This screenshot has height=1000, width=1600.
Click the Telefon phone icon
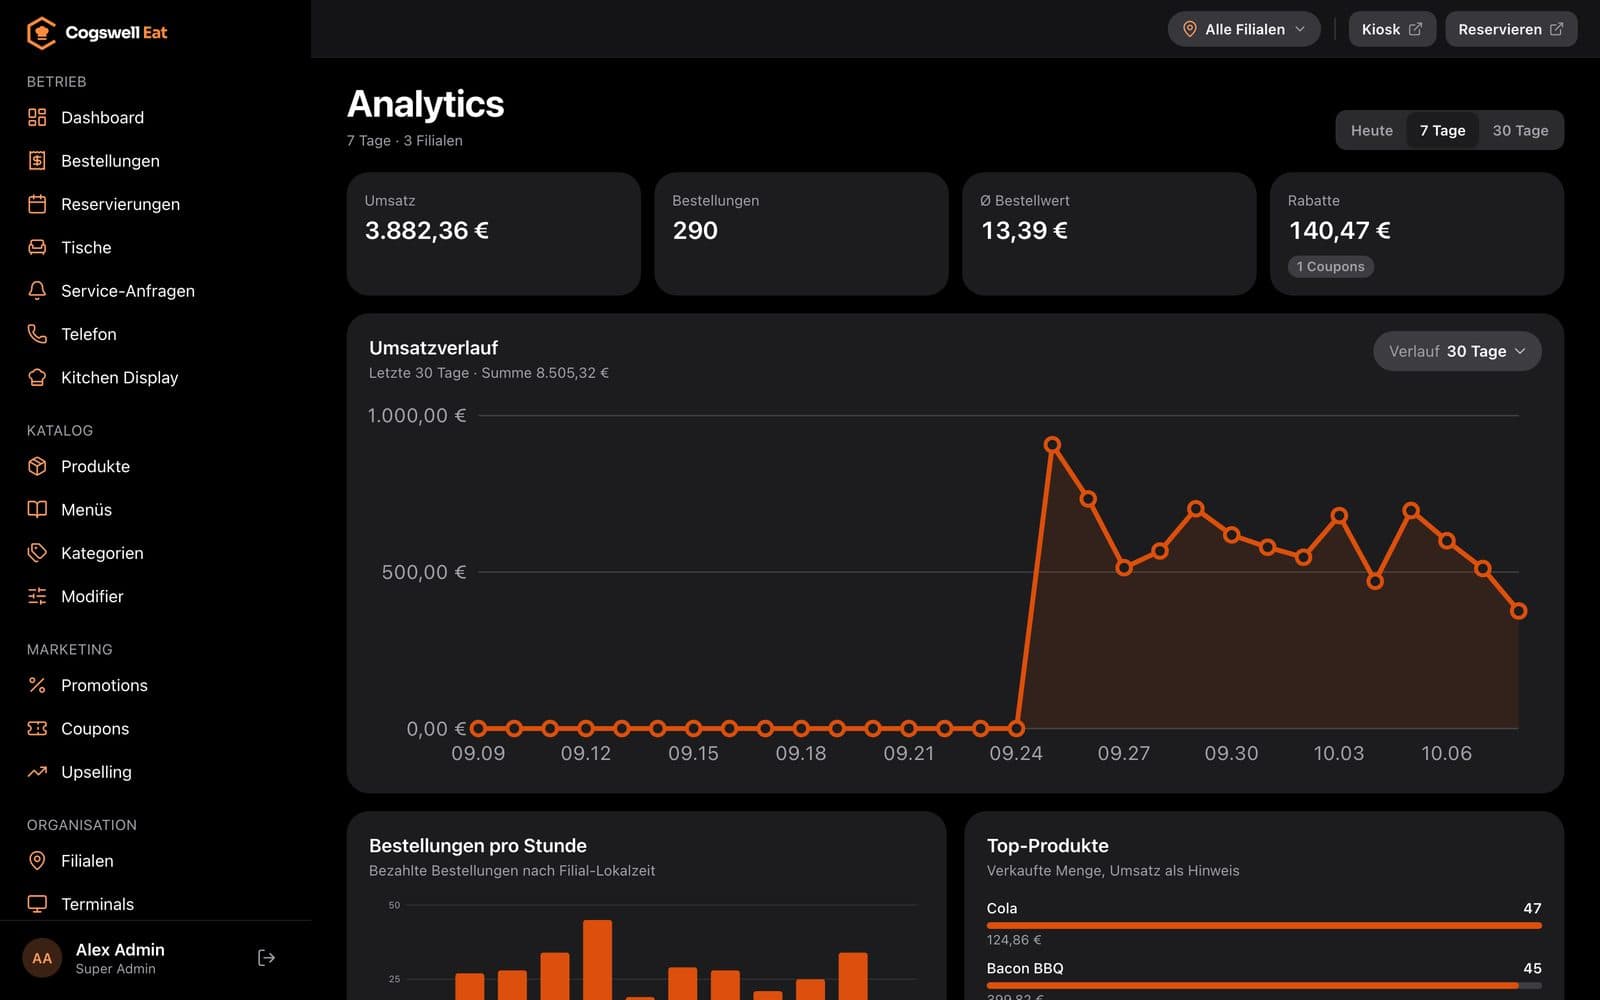(x=37, y=334)
